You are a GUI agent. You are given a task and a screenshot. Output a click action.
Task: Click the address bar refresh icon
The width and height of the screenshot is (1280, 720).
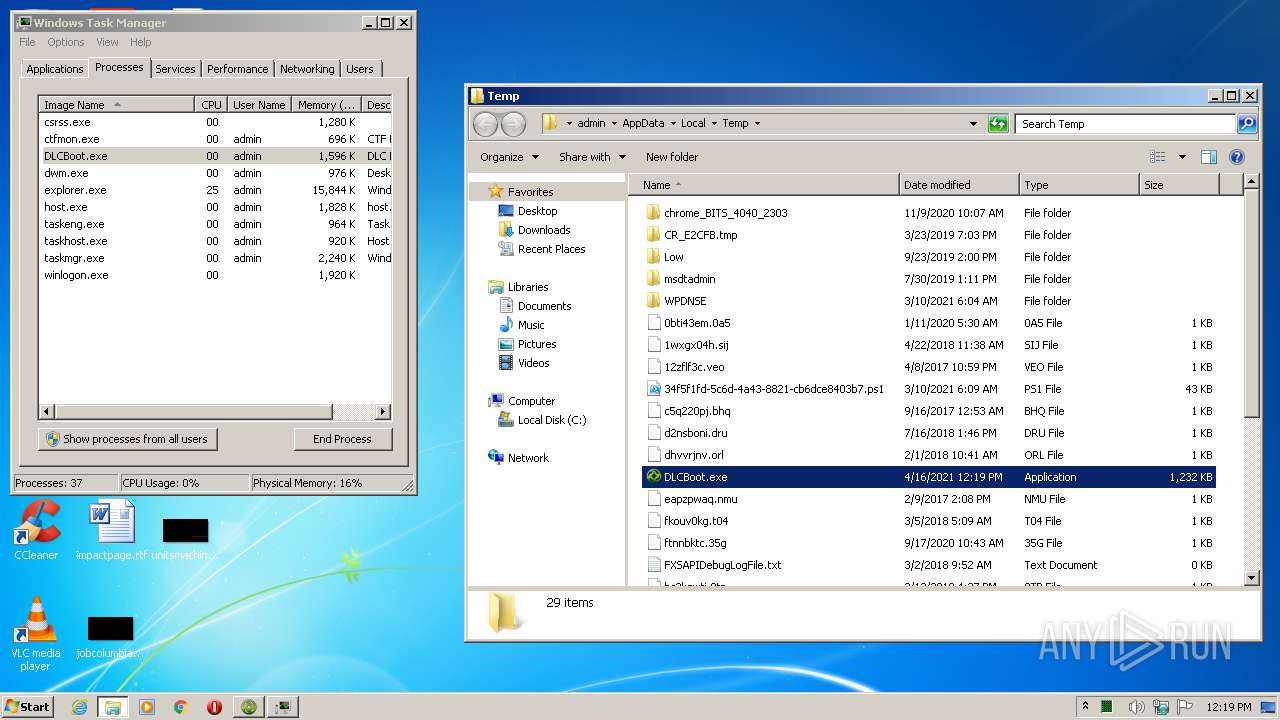[998, 124]
